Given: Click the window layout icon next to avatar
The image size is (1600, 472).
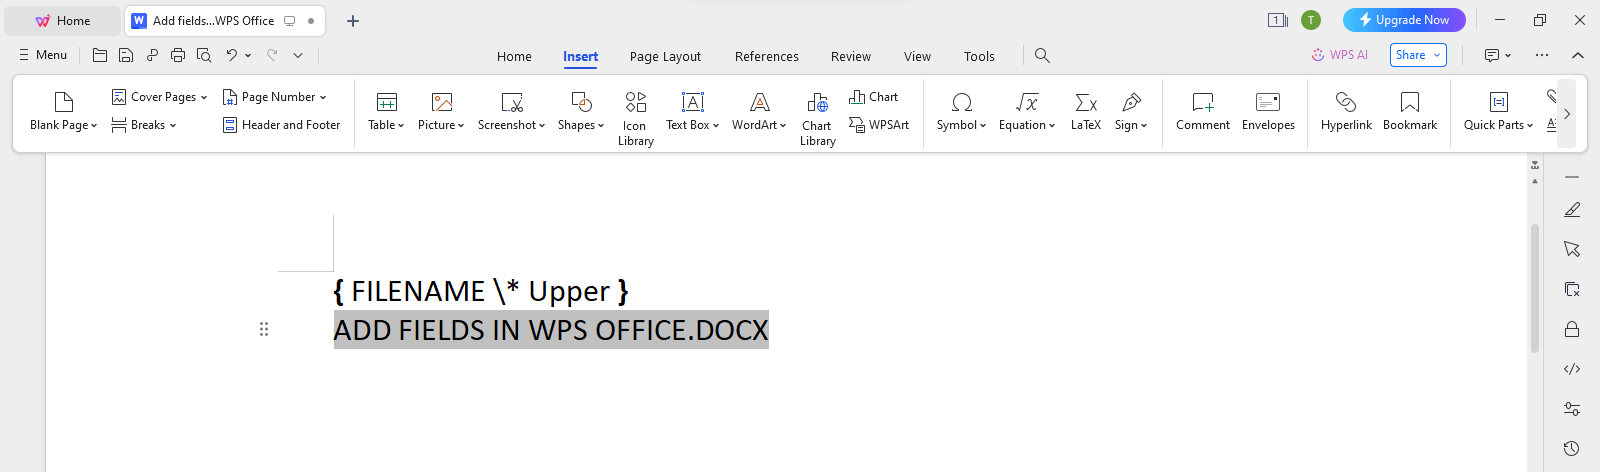Looking at the screenshot, I should [1278, 20].
